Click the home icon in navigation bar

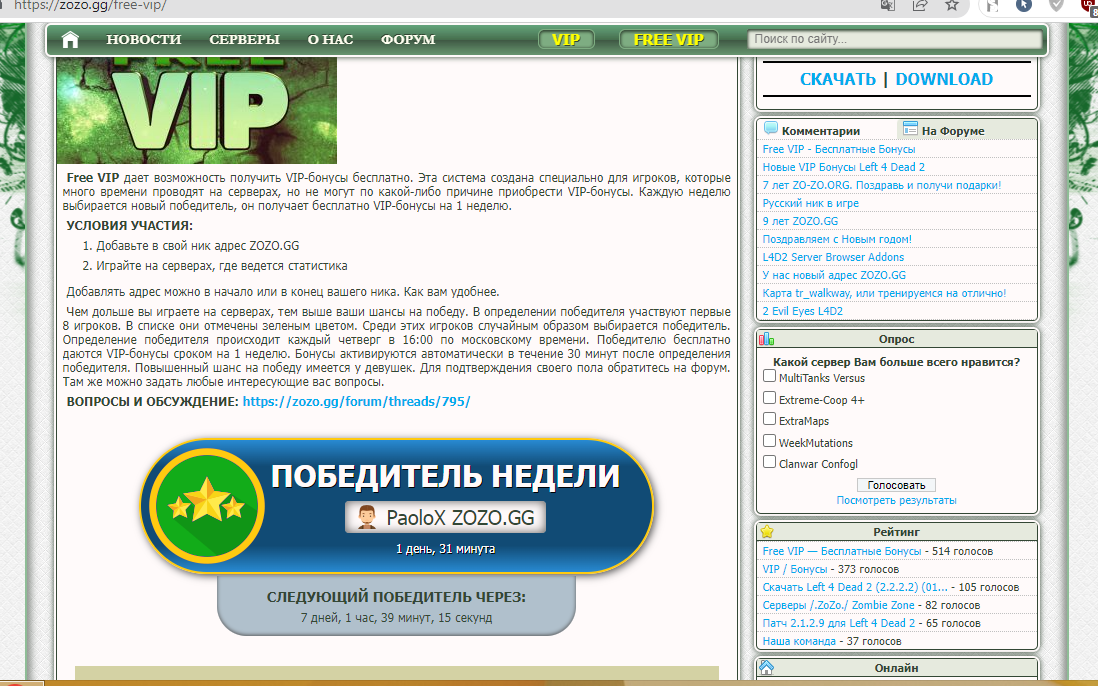click(70, 40)
